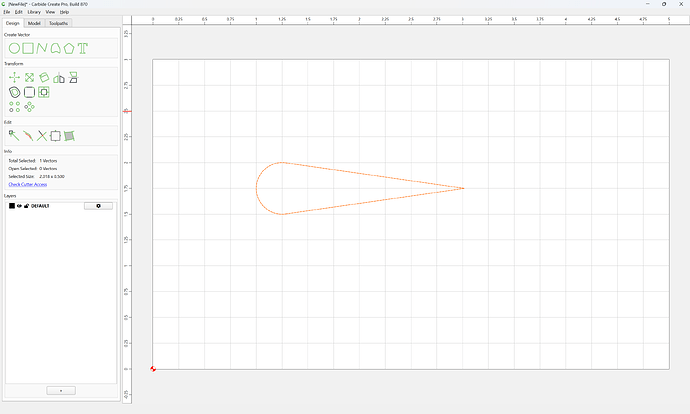The height and width of the screenshot is (414, 690).
Task: Choose the Scale transform tool
Action: pos(29,78)
